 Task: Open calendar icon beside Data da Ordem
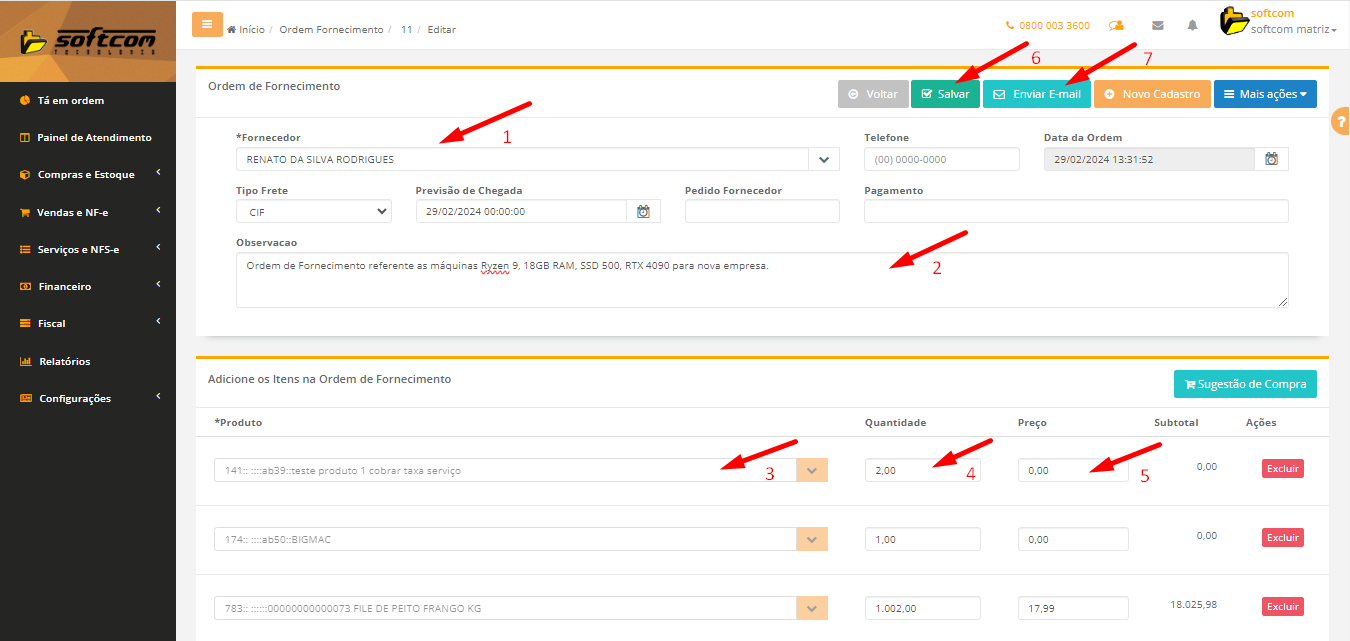[x=1271, y=159]
